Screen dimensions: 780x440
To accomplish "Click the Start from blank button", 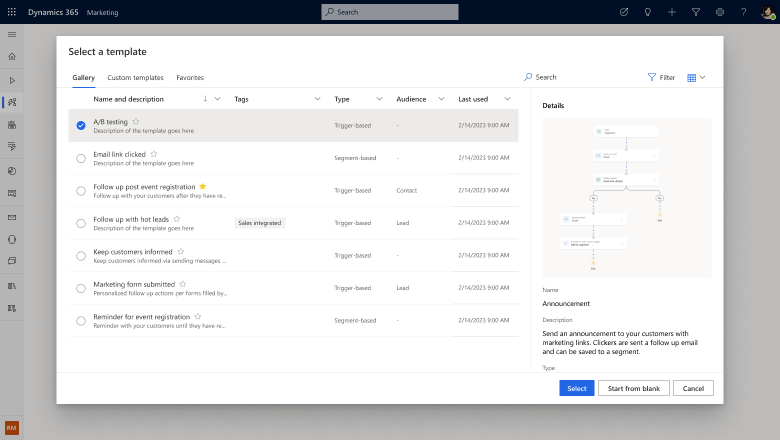I will click(x=634, y=388).
